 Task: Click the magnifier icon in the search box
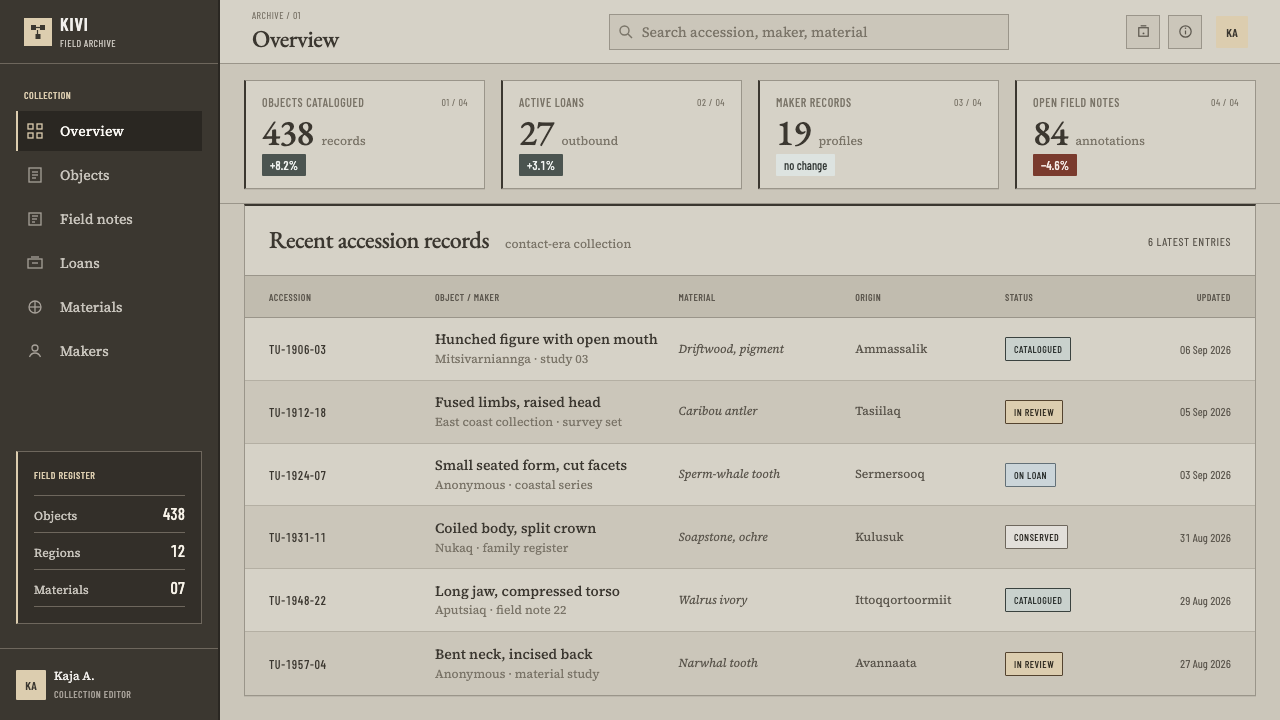(626, 32)
